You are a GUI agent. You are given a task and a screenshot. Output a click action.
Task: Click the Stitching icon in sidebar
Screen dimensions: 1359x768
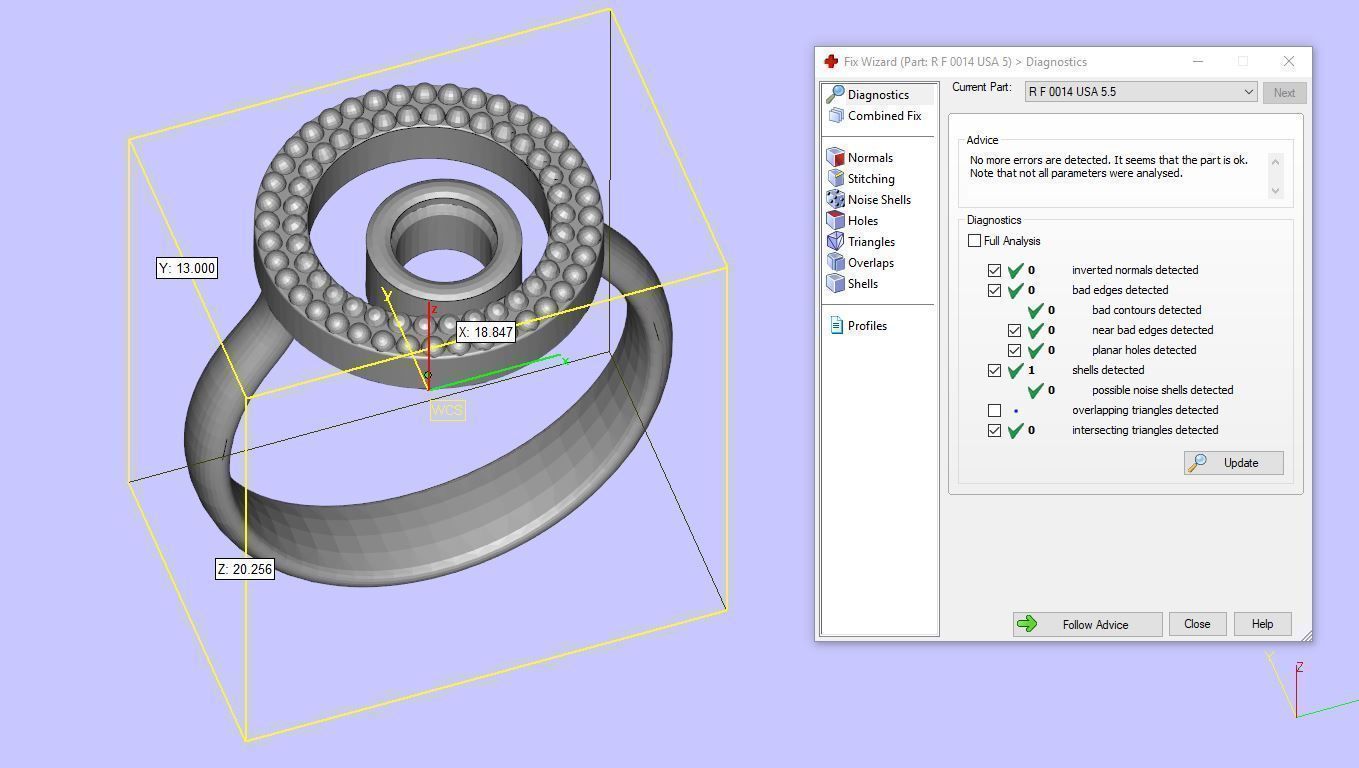click(836, 179)
